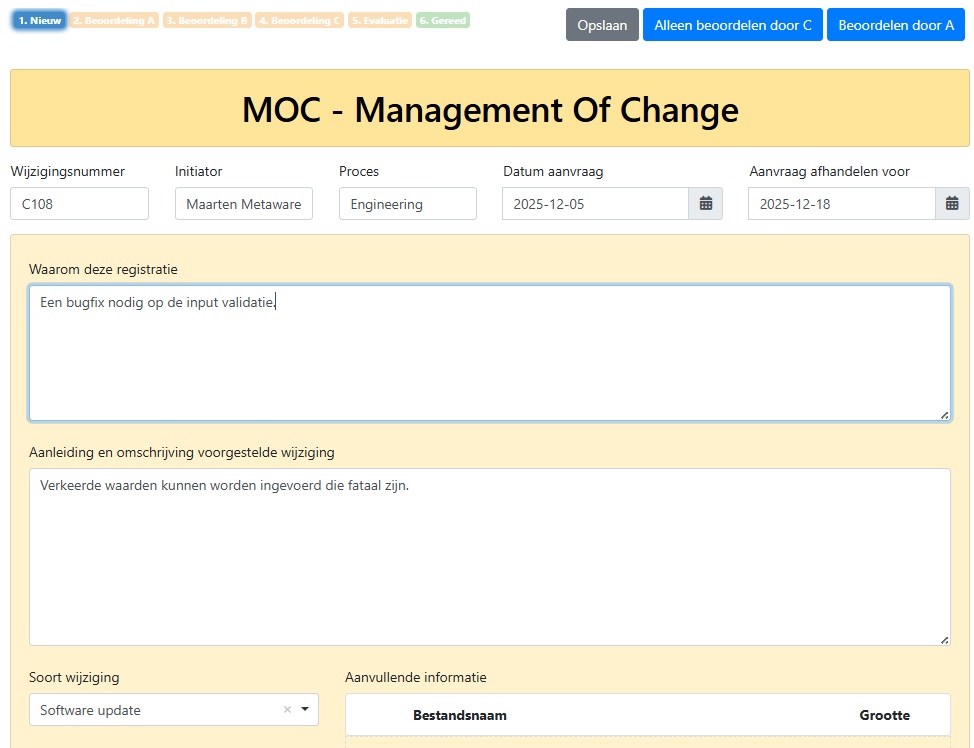The image size is (974, 748).
Task: Select the 5. Evaluatie step
Action: (x=380, y=20)
